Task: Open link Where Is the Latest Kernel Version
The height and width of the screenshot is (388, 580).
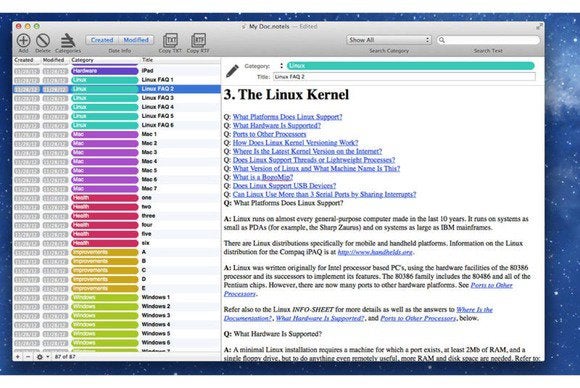Action: click(x=307, y=151)
